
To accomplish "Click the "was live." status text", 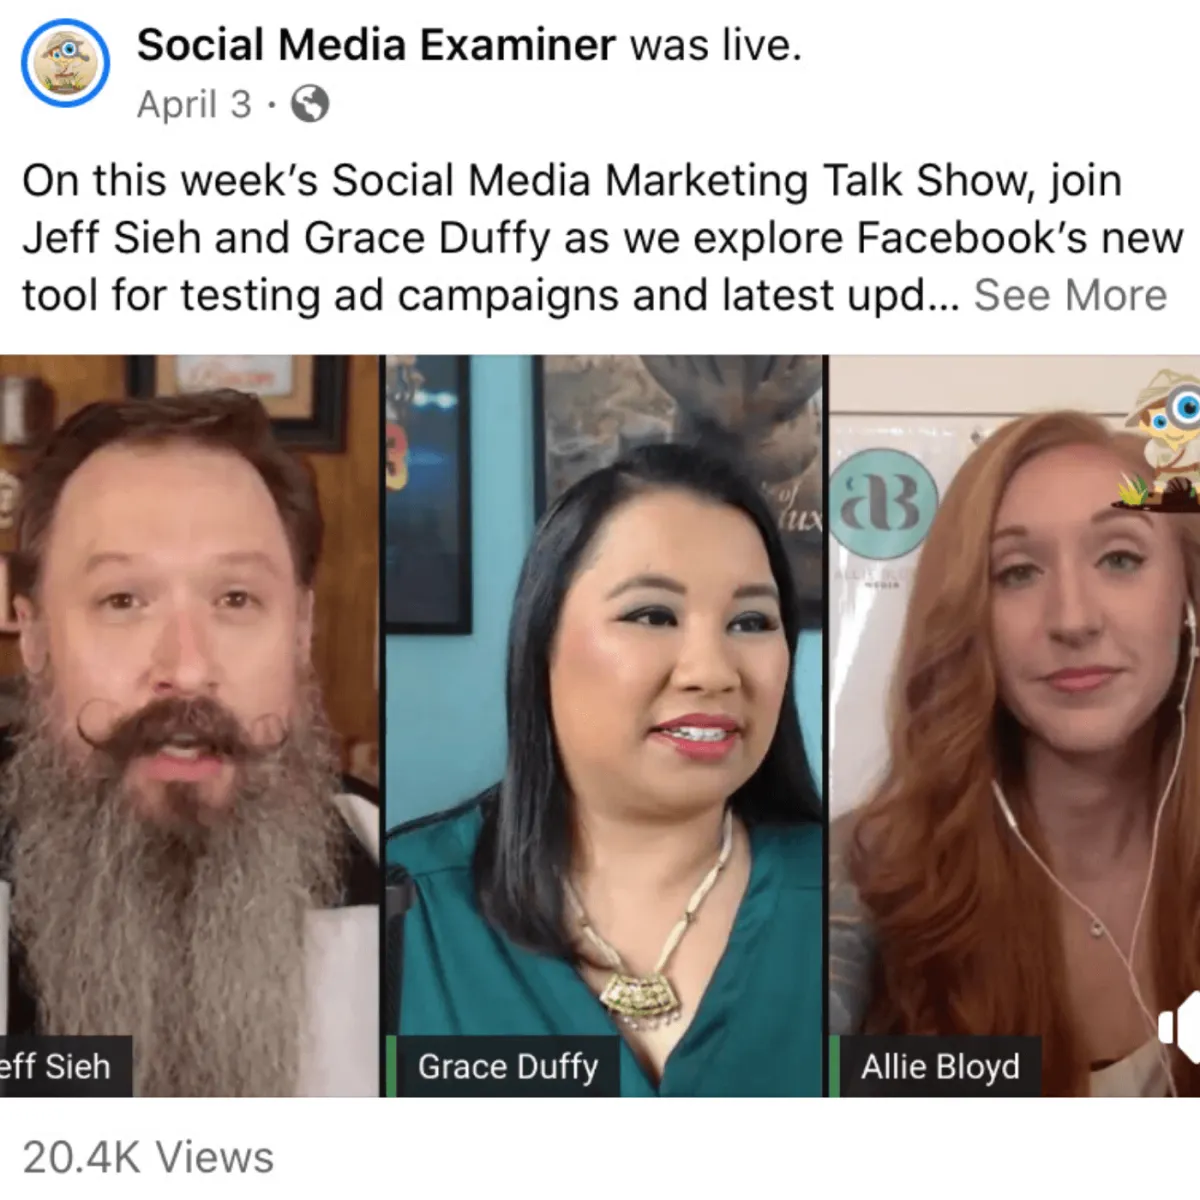I will [x=716, y=45].
